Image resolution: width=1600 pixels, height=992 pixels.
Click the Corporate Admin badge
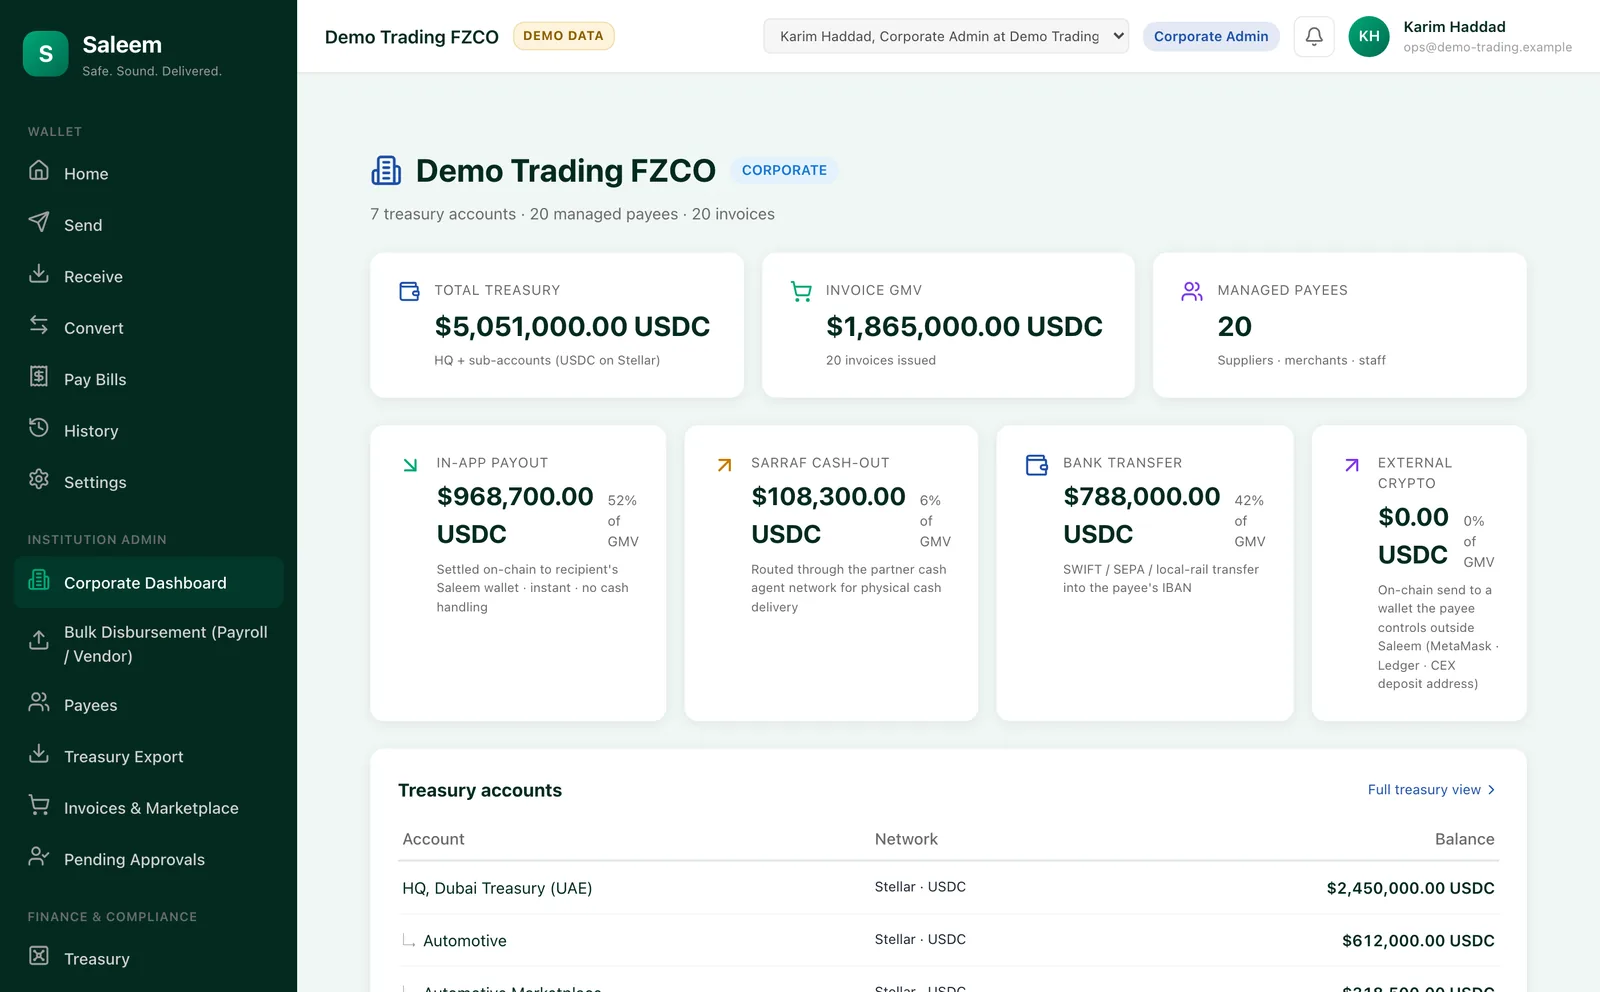click(x=1211, y=36)
